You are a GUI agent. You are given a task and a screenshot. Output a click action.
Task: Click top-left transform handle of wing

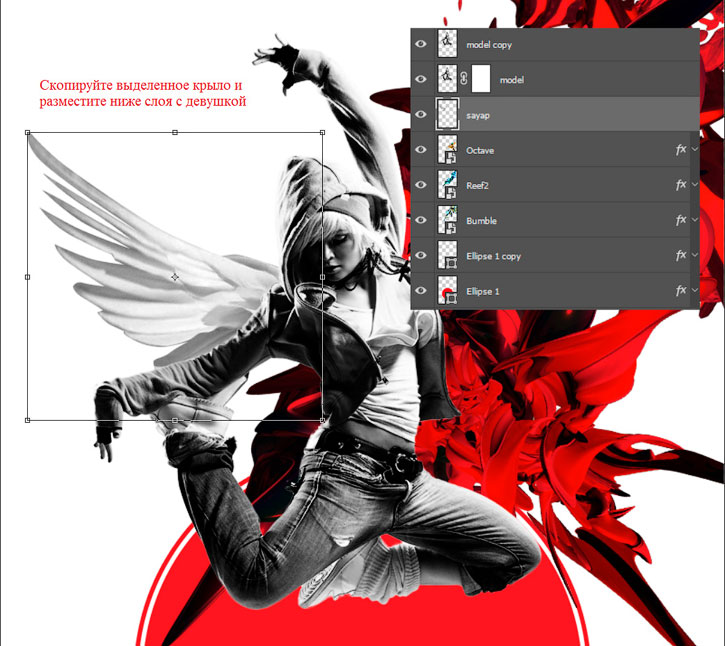pos(28,133)
